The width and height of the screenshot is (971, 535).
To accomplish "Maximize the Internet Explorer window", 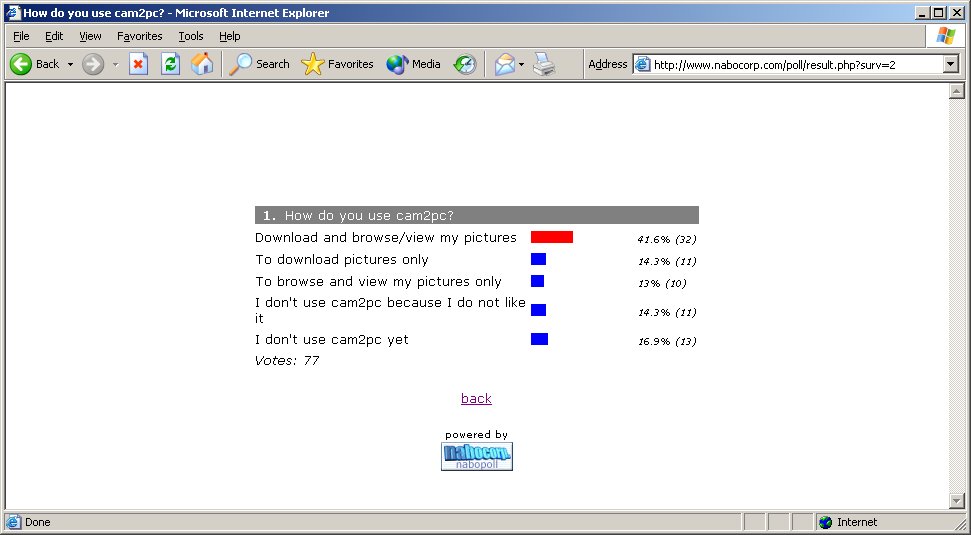I will click(939, 12).
